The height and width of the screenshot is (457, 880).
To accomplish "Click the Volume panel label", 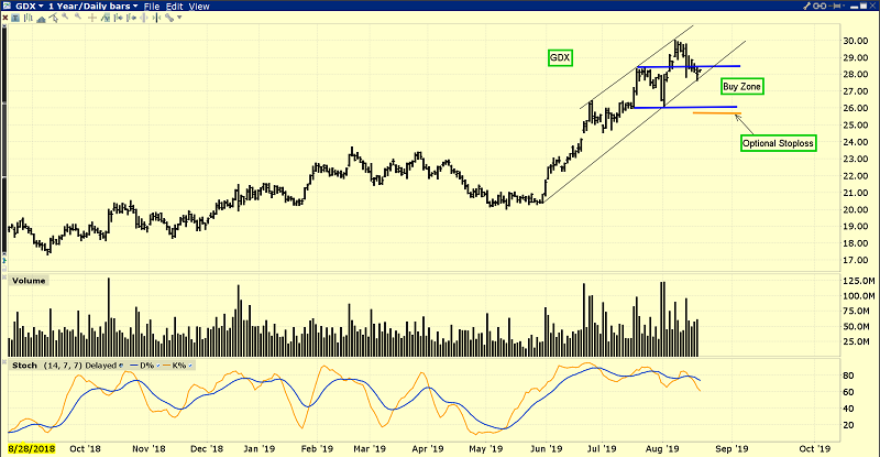I will pos(29,281).
